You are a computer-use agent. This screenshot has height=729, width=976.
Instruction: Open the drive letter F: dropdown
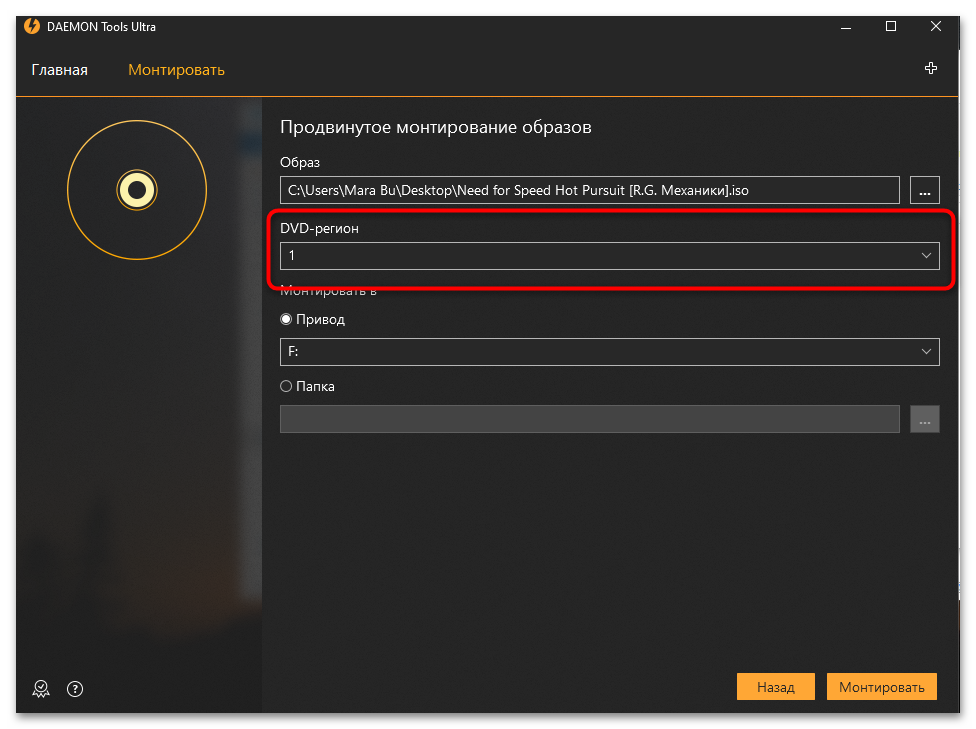(x=609, y=352)
